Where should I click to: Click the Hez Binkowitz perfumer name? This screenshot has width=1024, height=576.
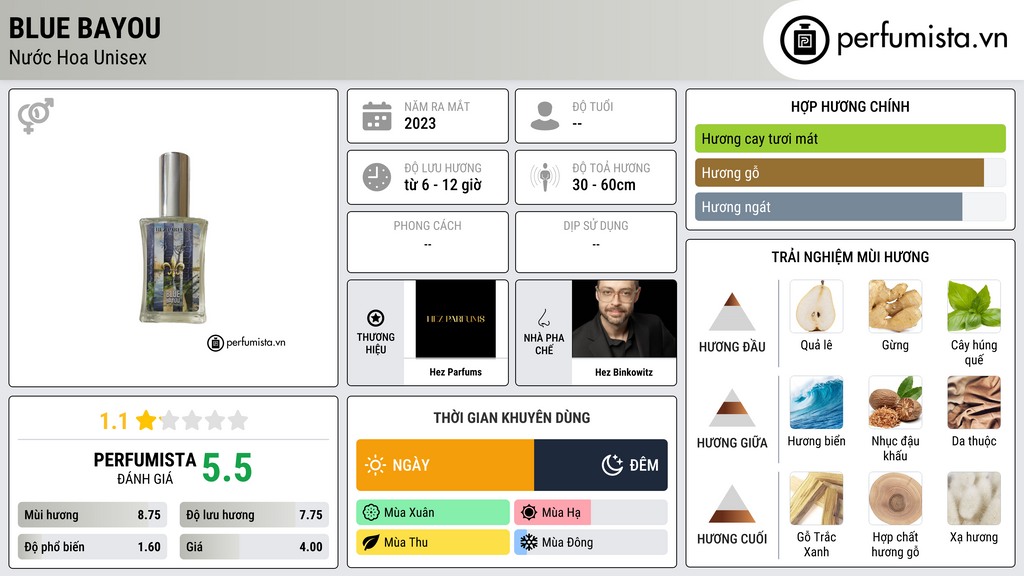tap(624, 372)
